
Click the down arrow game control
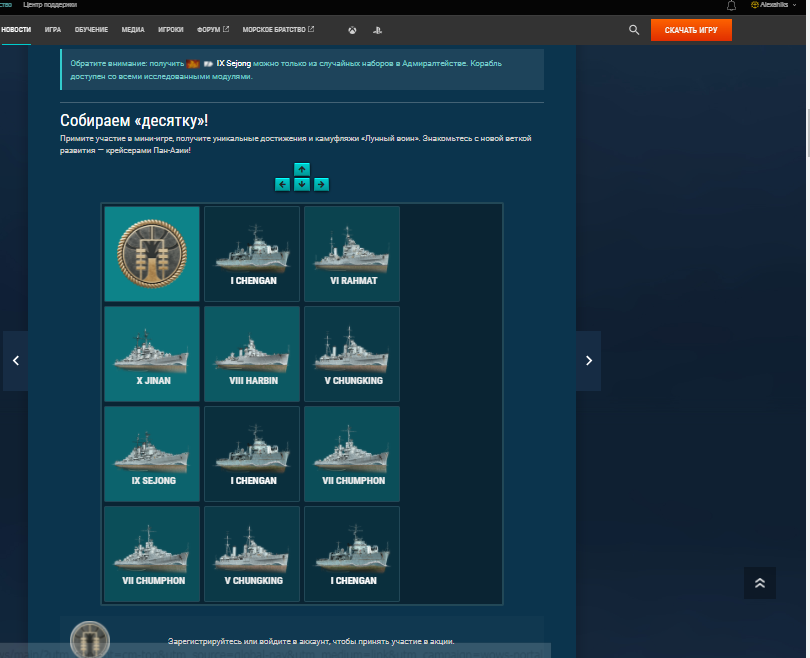(302, 184)
